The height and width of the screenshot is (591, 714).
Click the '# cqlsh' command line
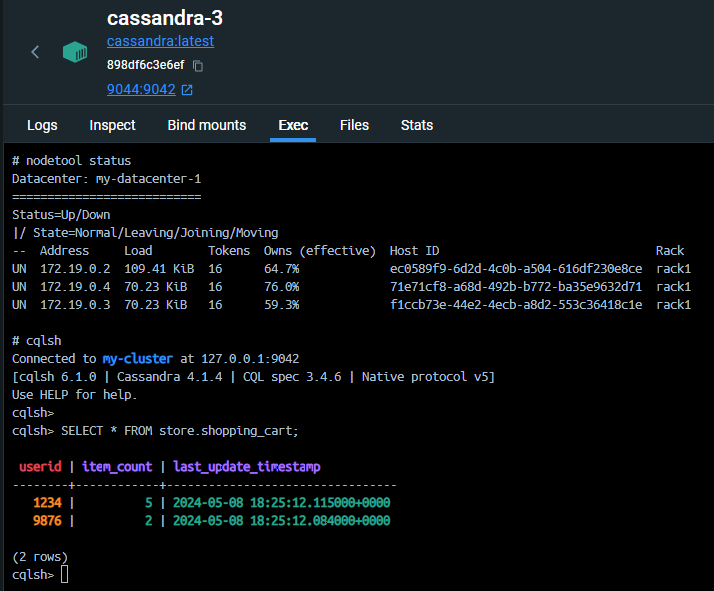click(36, 341)
